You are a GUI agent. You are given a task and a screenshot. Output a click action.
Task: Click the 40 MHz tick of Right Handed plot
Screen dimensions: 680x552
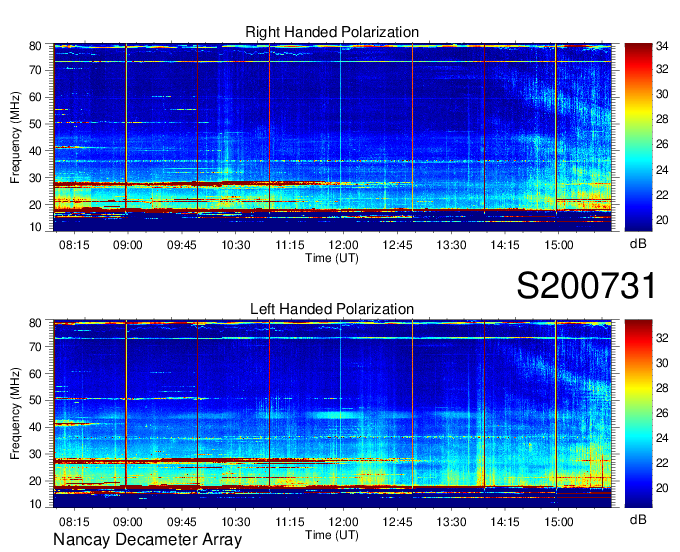pyautogui.click(x=35, y=151)
